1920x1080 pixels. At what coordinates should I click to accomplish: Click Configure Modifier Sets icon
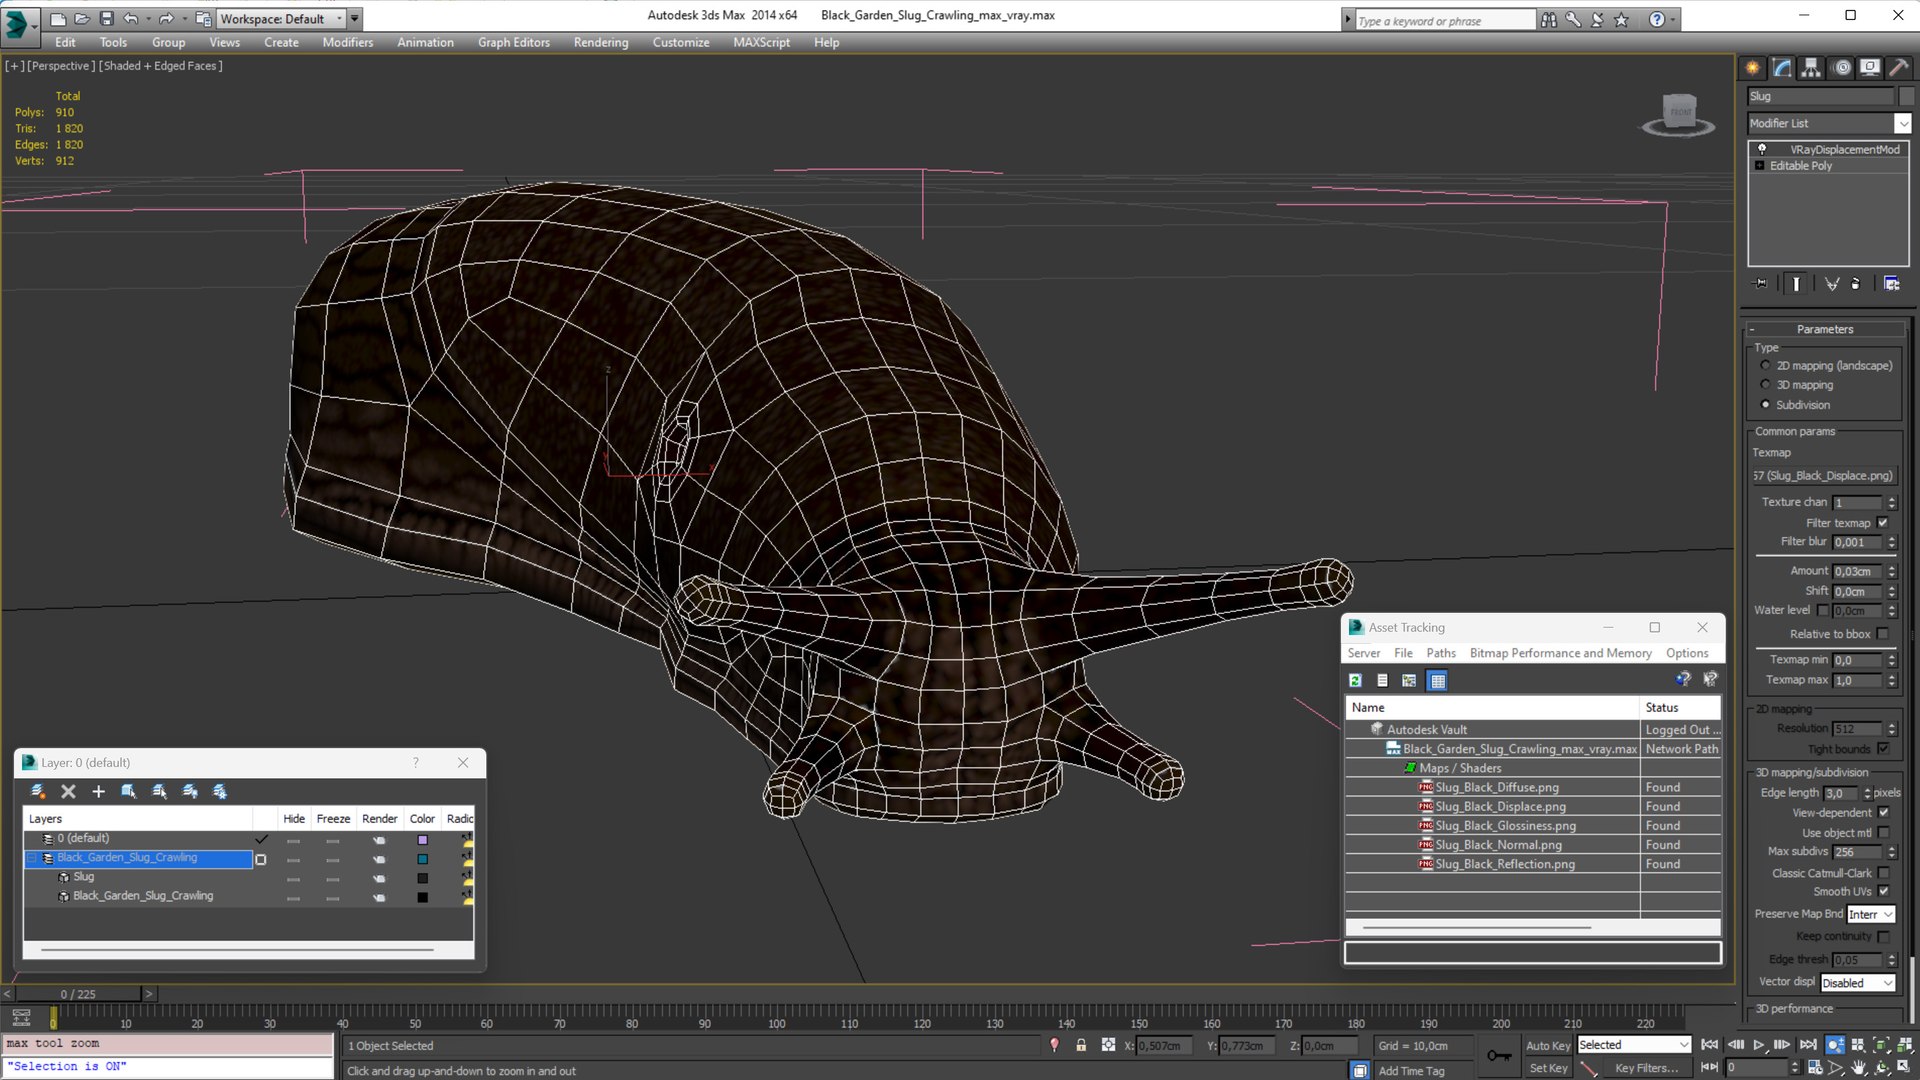tap(1892, 284)
